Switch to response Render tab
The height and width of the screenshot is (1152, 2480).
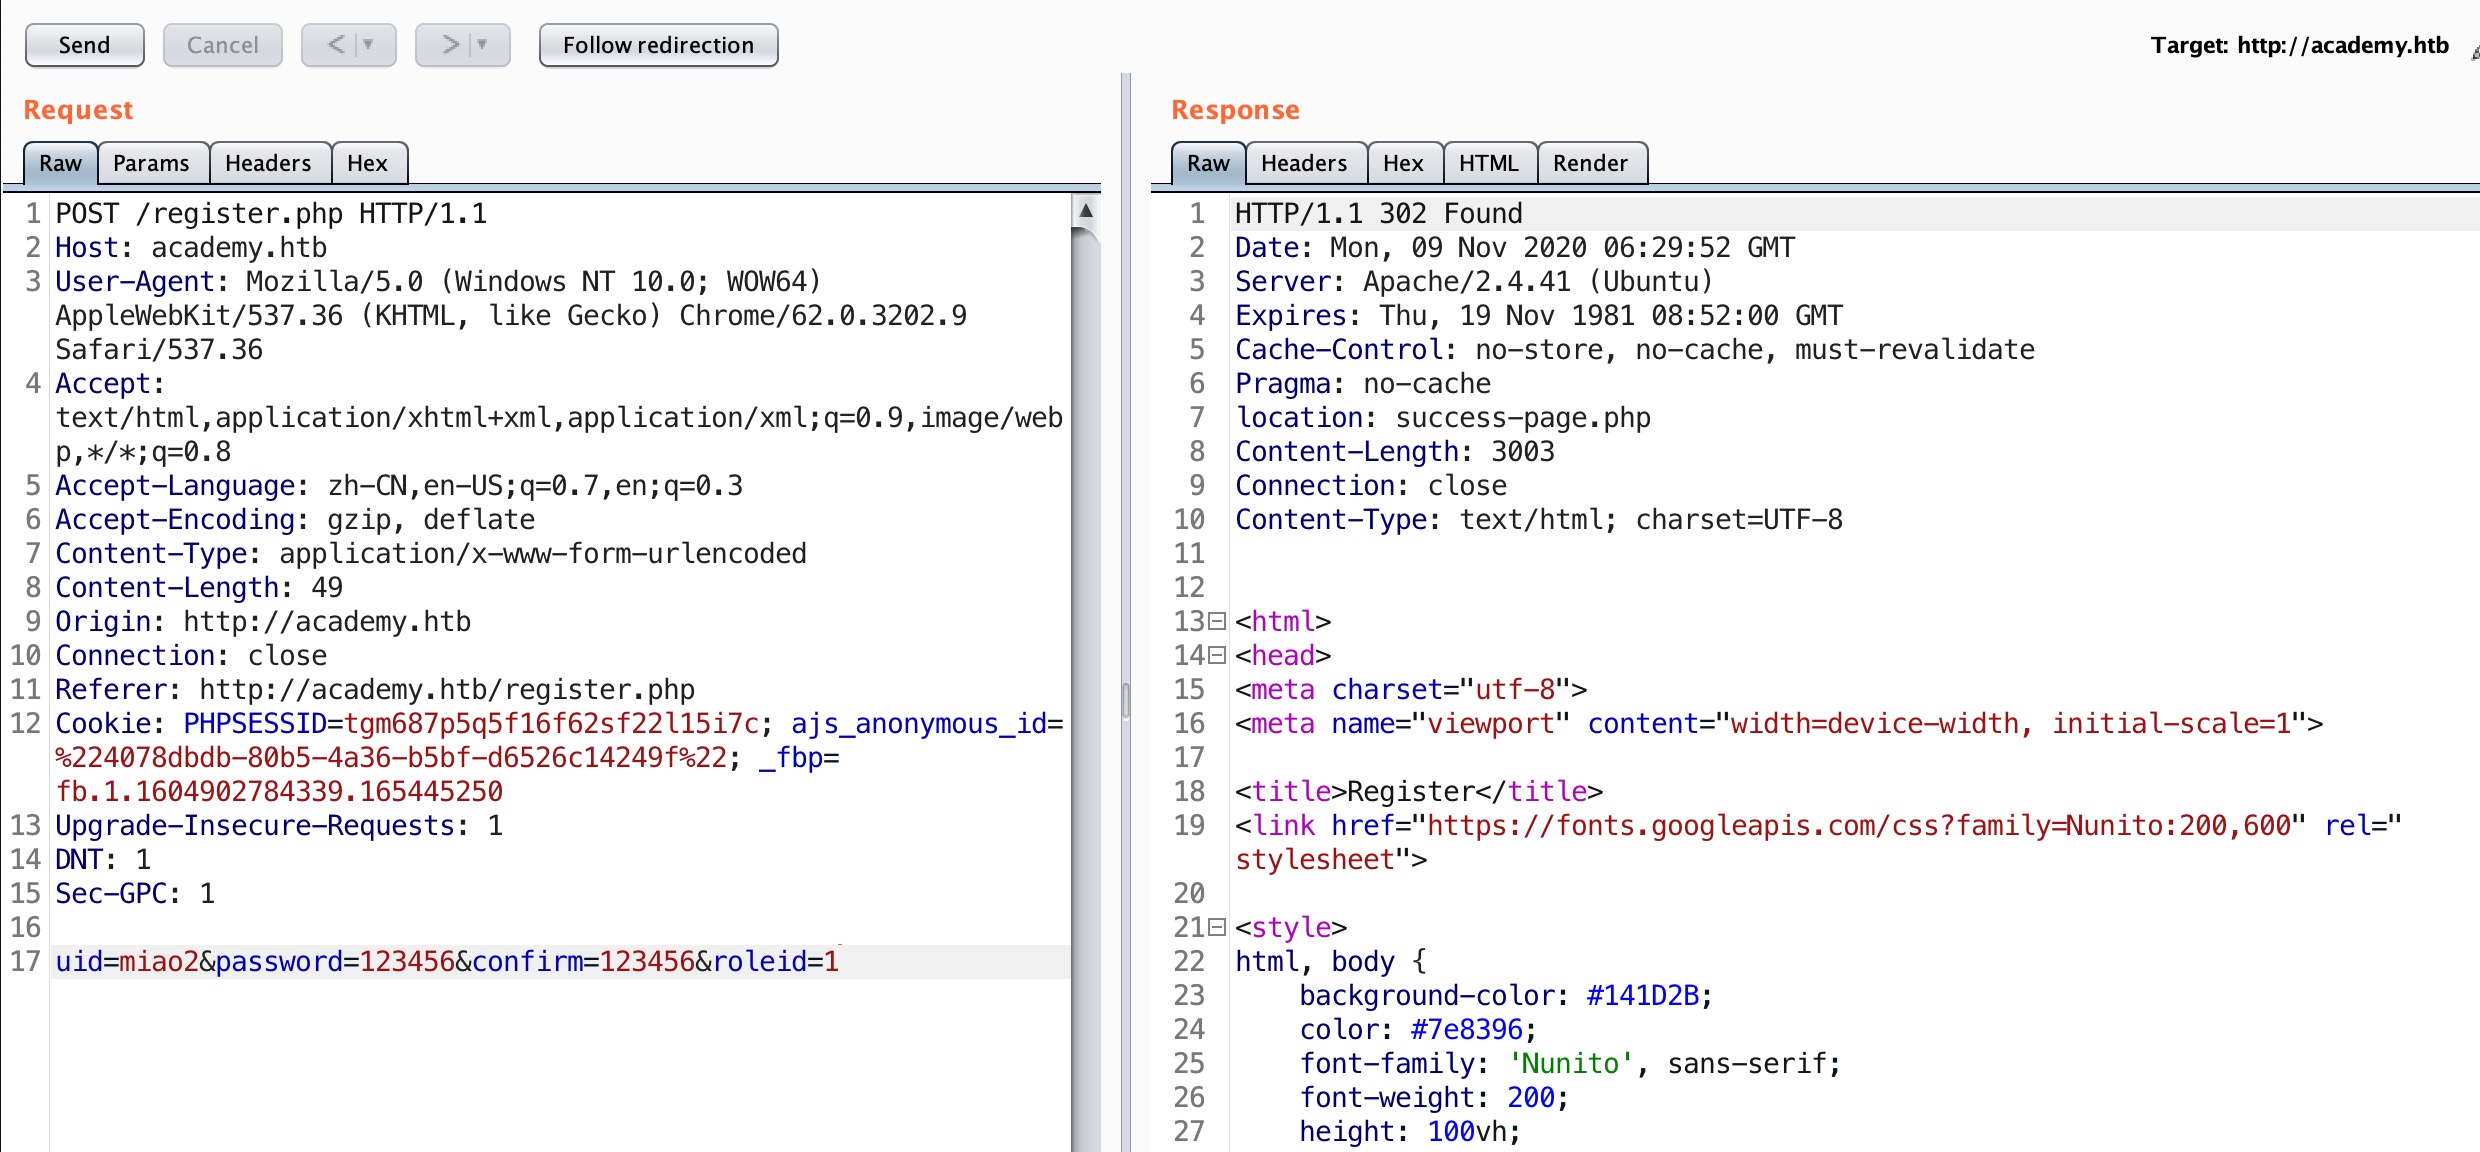tap(1590, 163)
